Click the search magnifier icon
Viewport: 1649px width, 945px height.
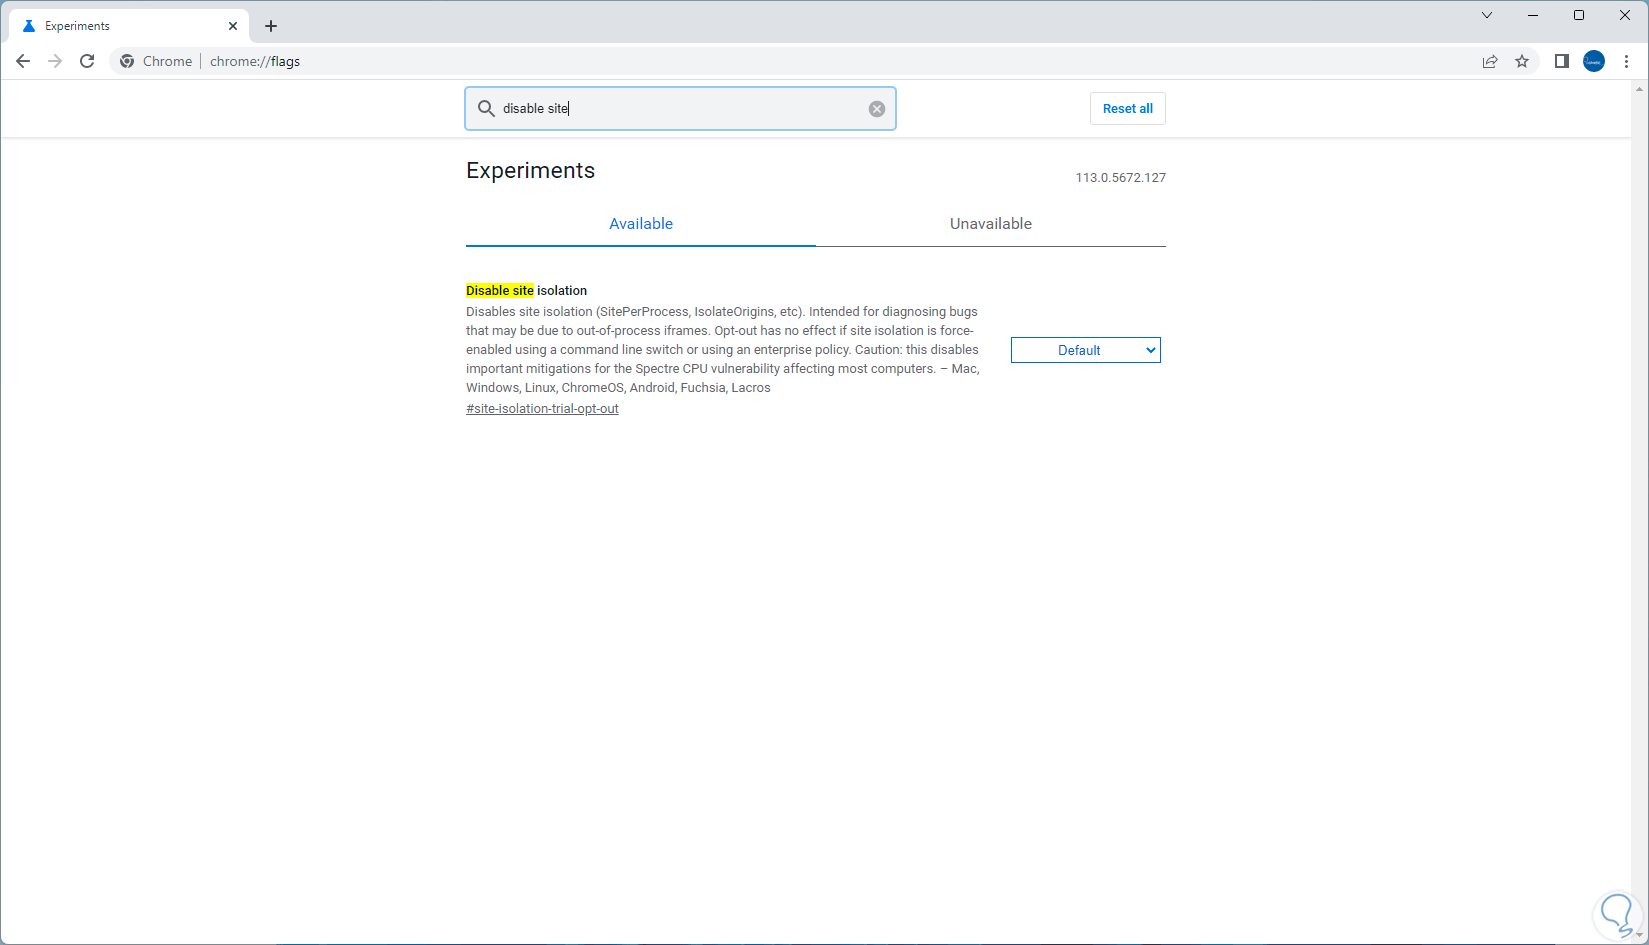(486, 108)
